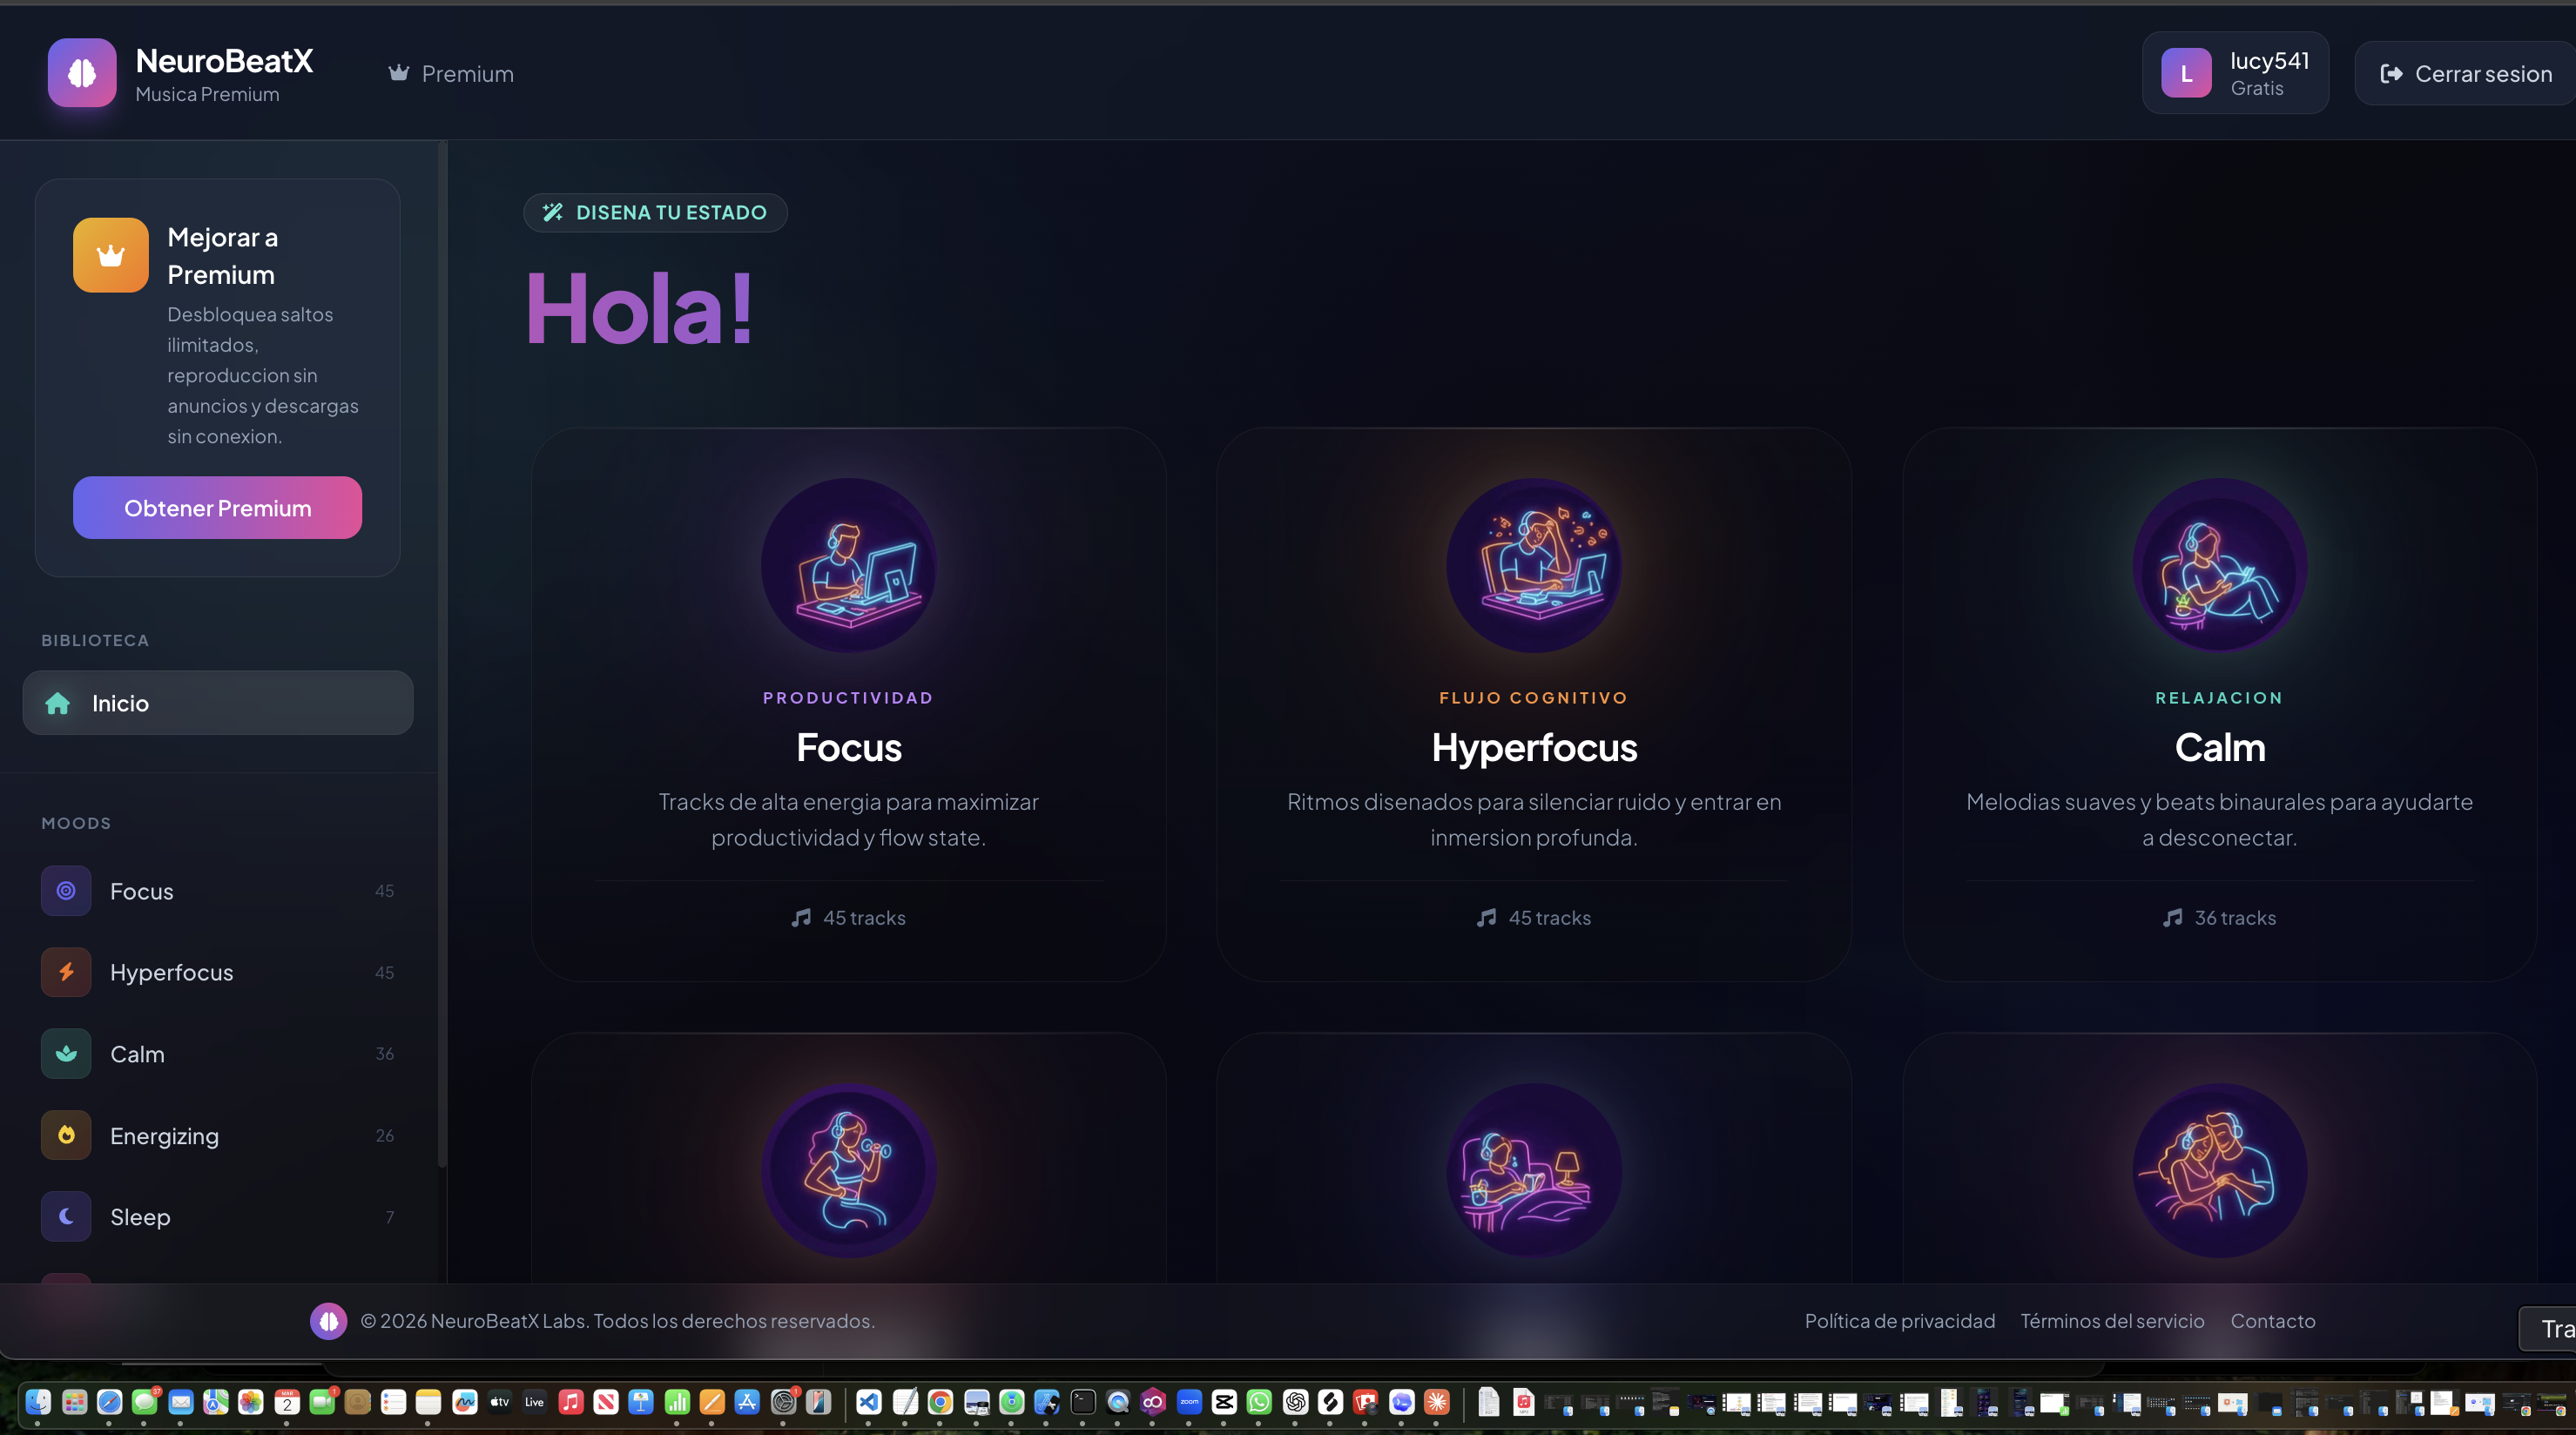Click the music note icon showing 45 tracks on Focus card
2576x1435 pixels.
point(800,917)
